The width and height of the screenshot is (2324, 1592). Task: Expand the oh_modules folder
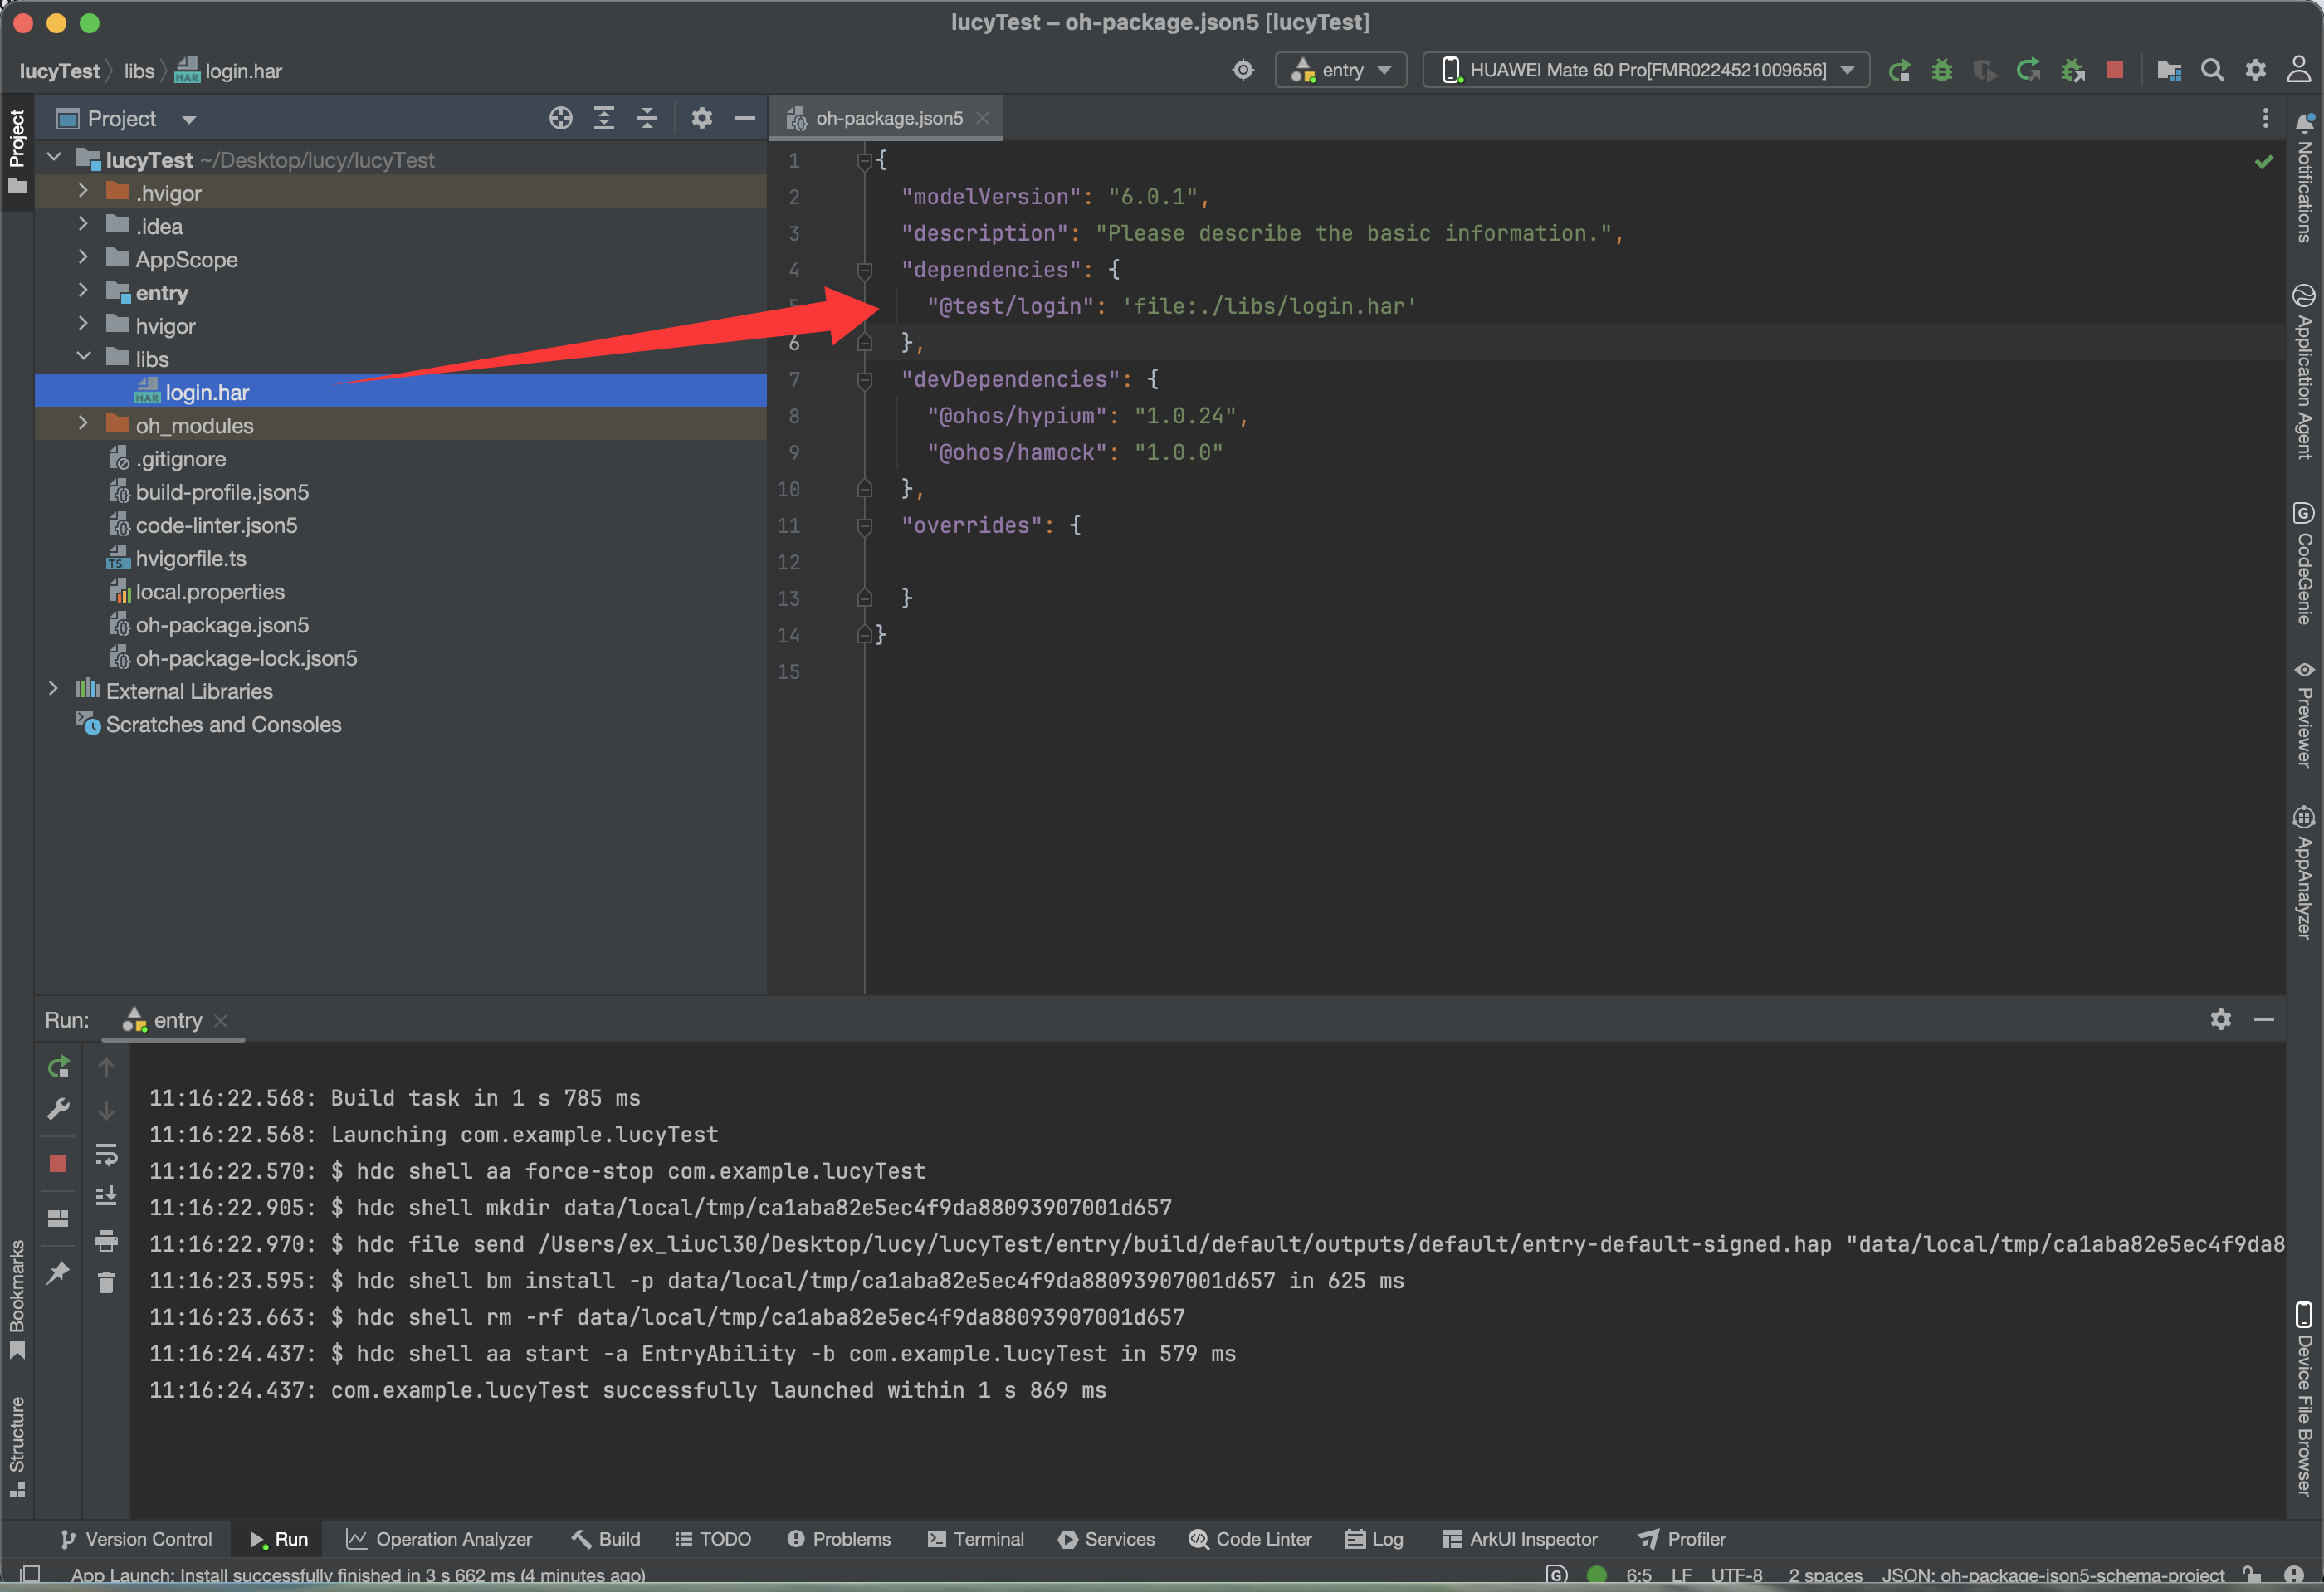pos(83,424)
